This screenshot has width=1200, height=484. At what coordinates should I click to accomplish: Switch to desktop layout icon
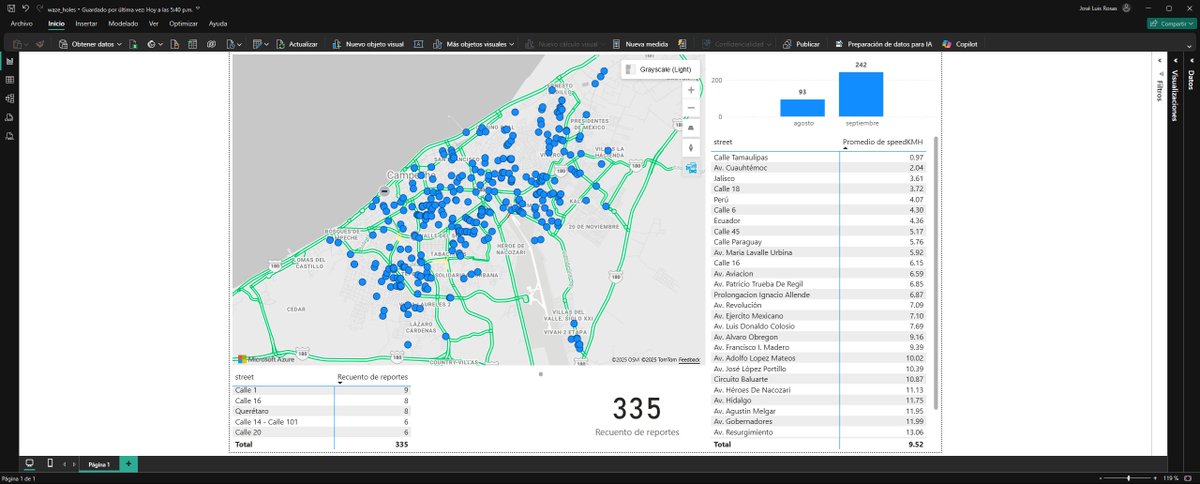28,464
